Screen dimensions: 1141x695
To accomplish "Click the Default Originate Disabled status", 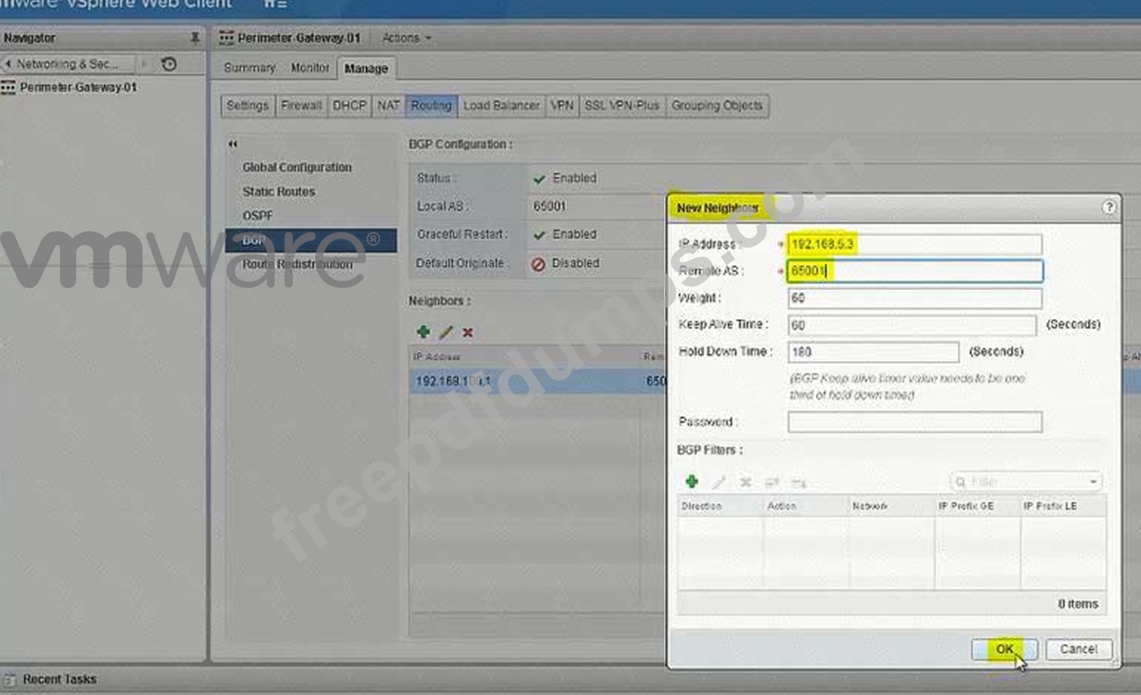I will (x=565, y=263).
